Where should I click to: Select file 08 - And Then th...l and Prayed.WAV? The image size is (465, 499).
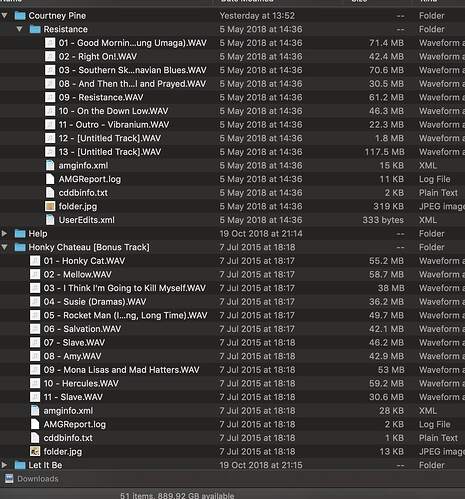click(132, 84)
